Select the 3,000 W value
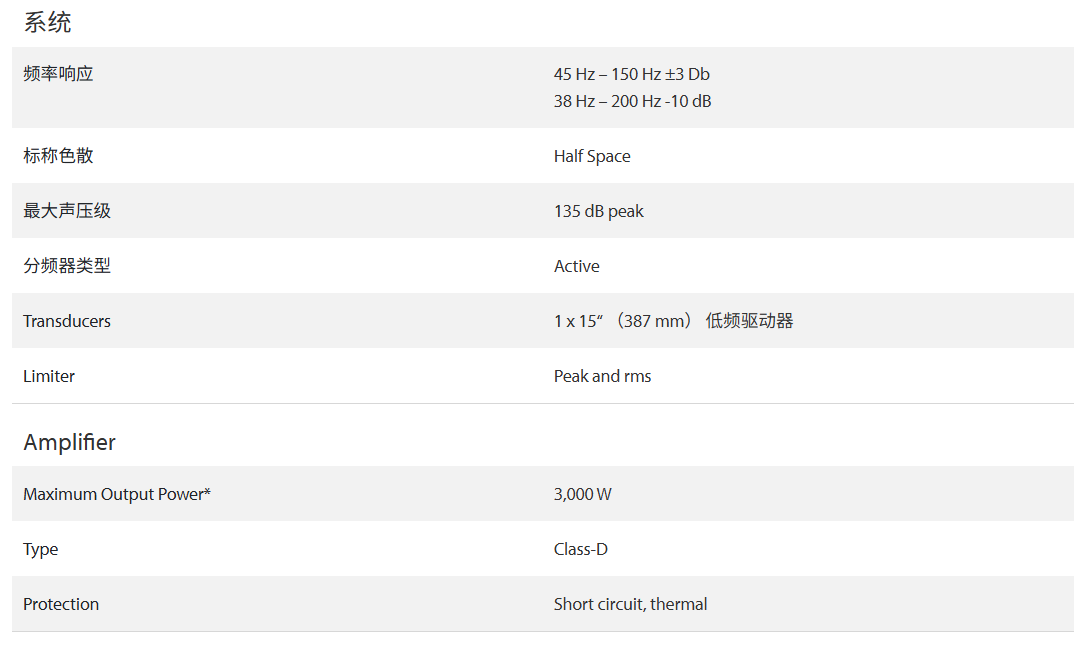 tap(582, 494)
